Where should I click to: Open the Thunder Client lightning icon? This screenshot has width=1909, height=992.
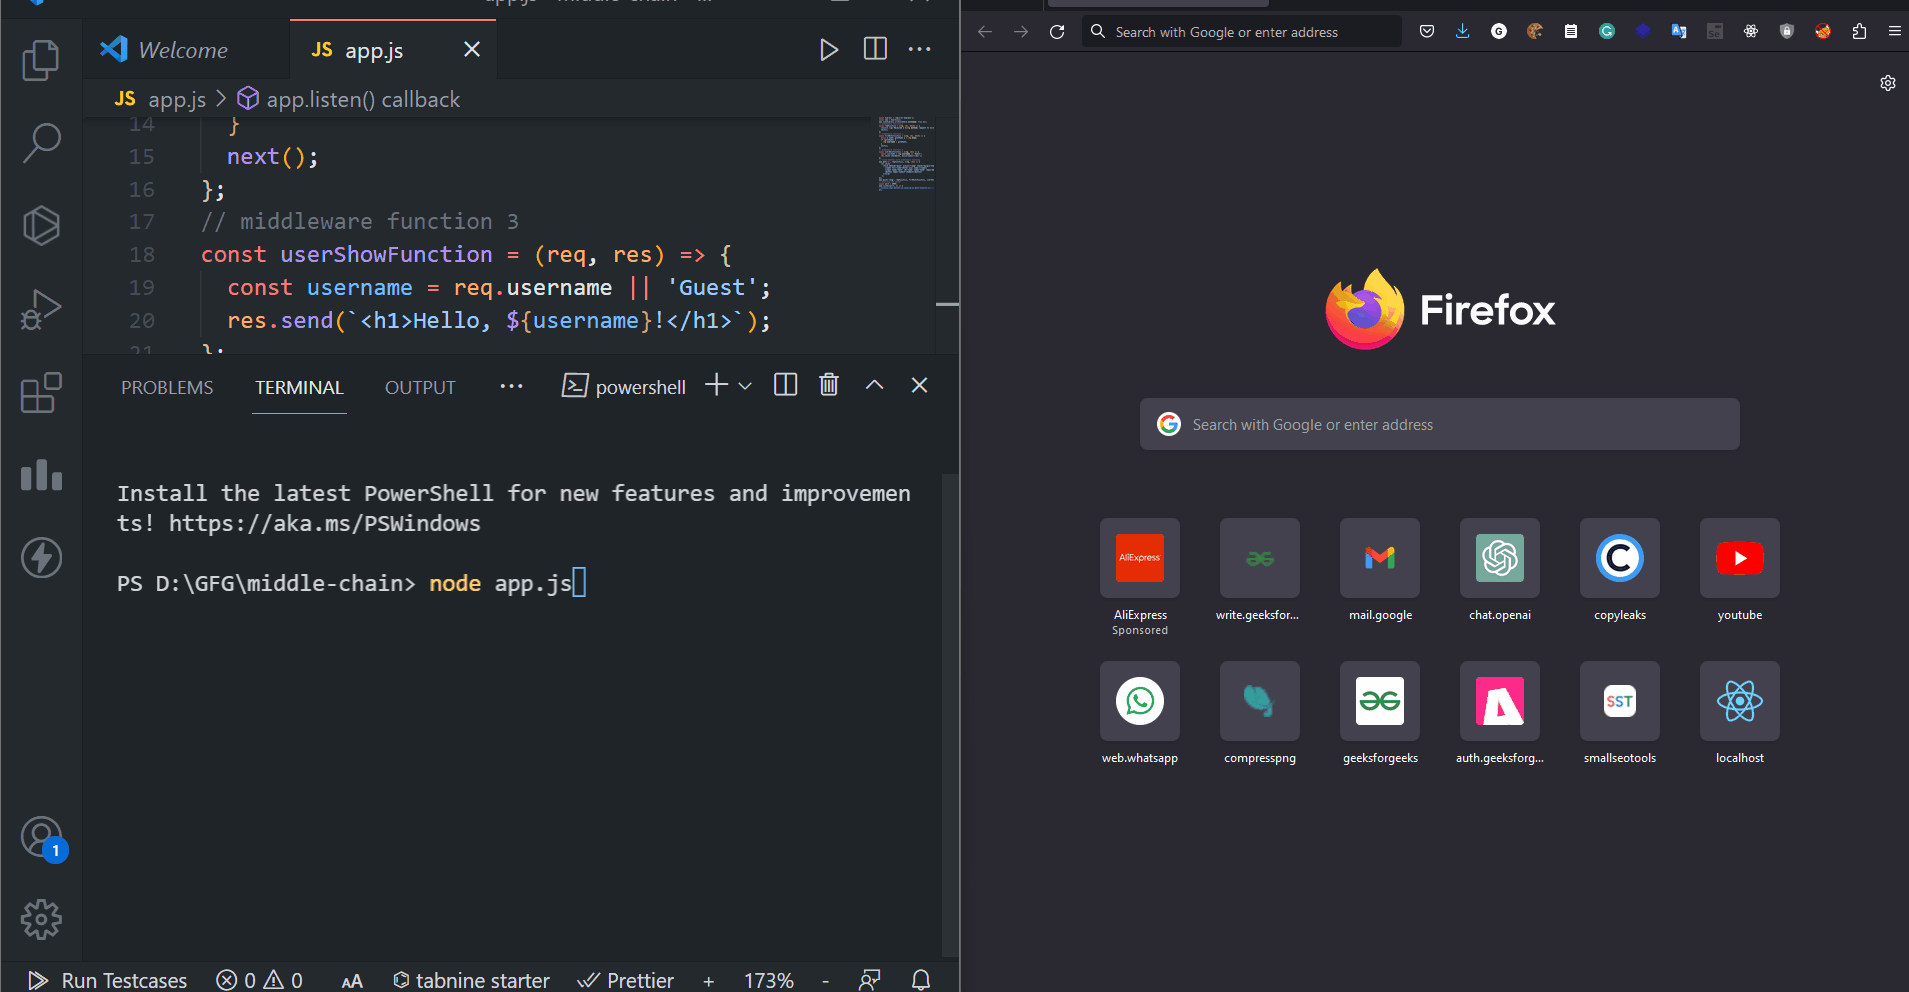[41, 558]
